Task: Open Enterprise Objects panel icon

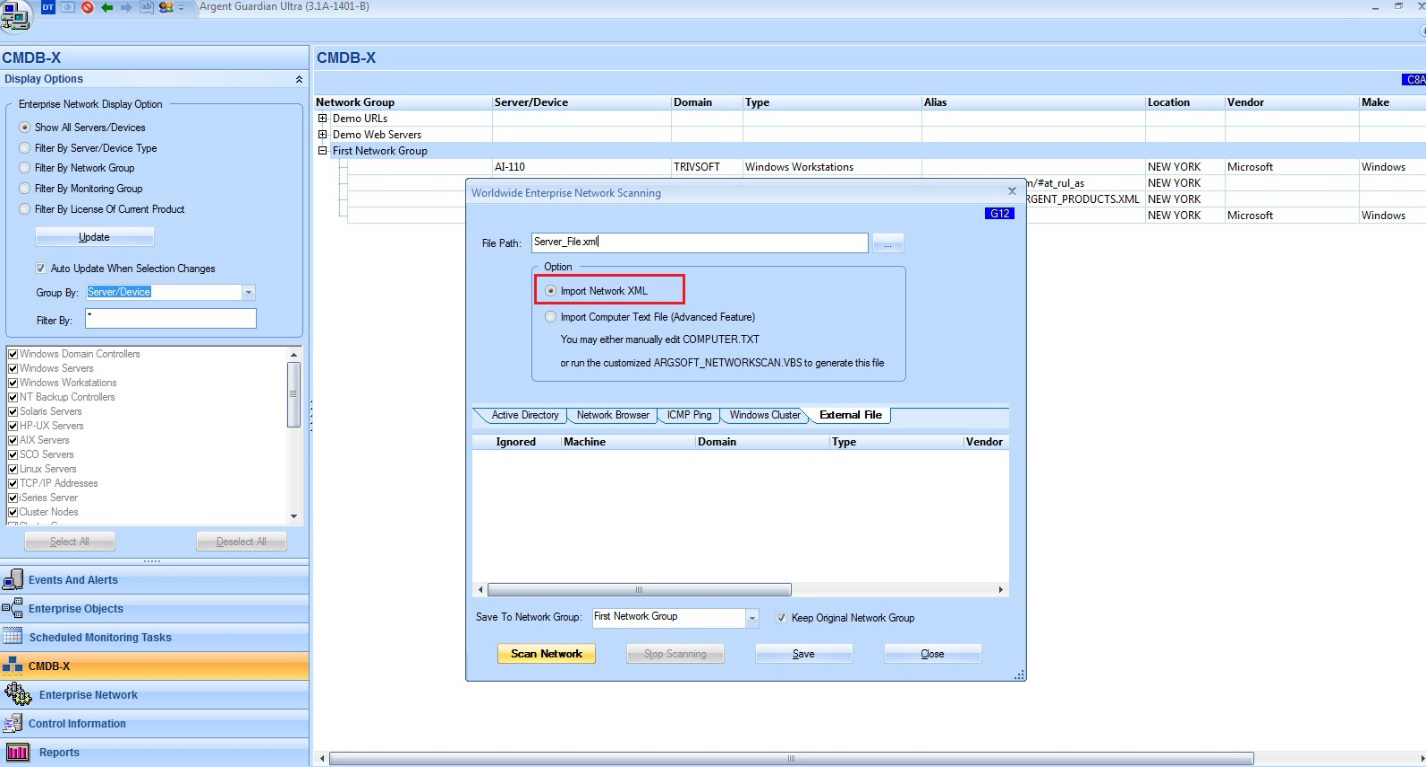Action: 13,608
